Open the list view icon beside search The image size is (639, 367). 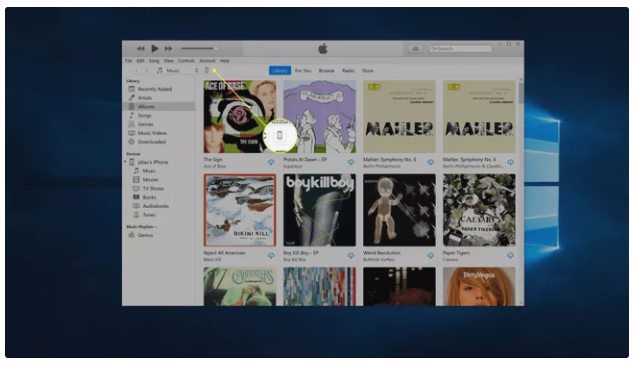[415, 48]
